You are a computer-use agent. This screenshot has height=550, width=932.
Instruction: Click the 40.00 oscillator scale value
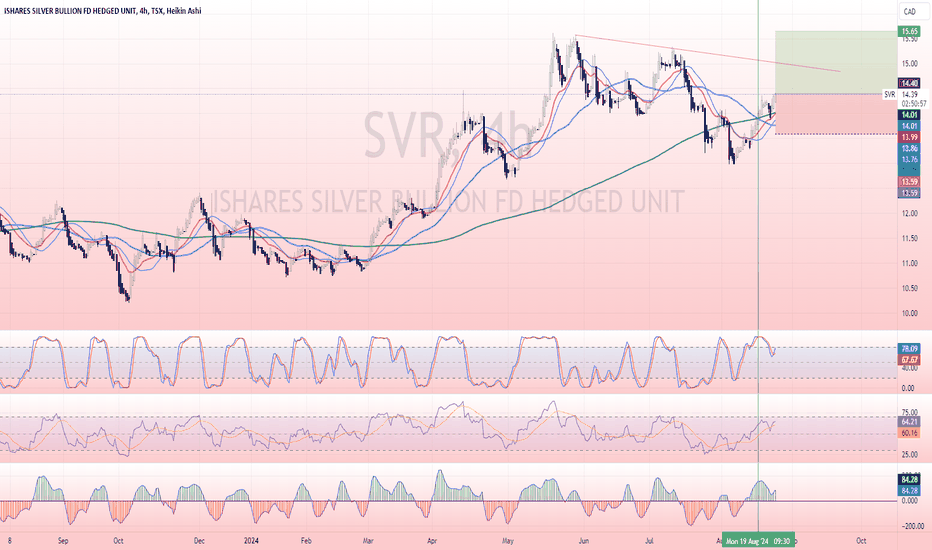(x=909, y=369)
